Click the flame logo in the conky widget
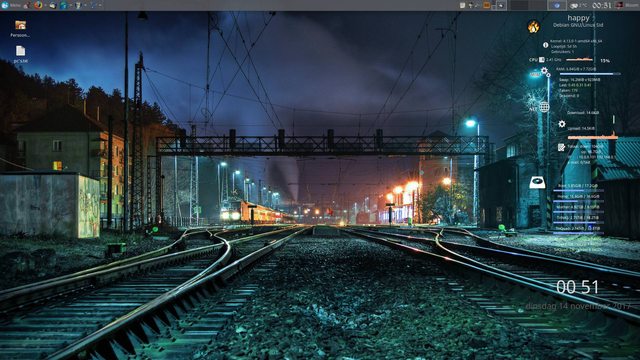Screen dimensions: 640x360 [x=533, y=27]
